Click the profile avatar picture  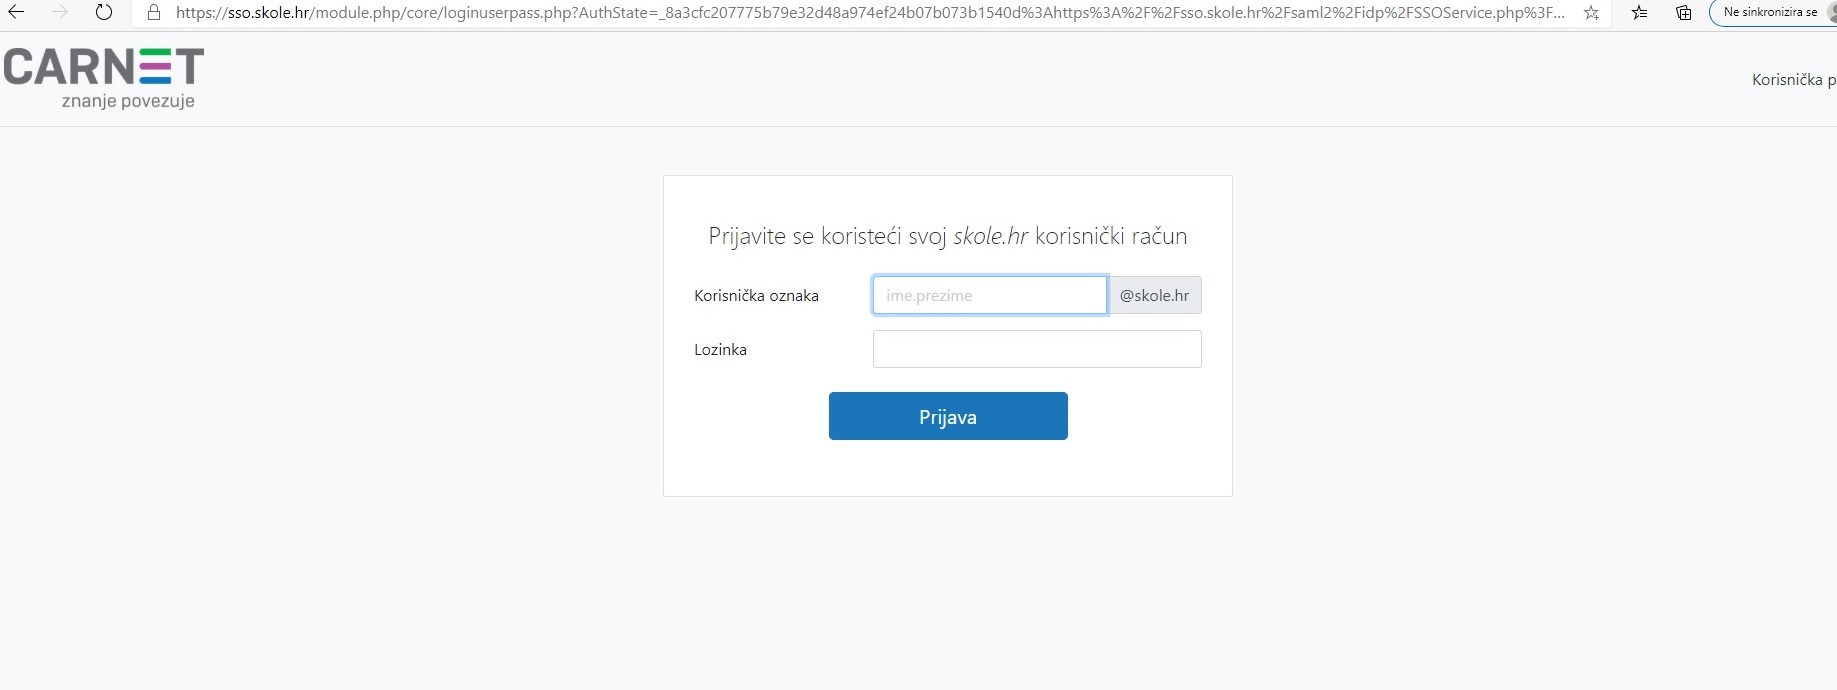1831,12
